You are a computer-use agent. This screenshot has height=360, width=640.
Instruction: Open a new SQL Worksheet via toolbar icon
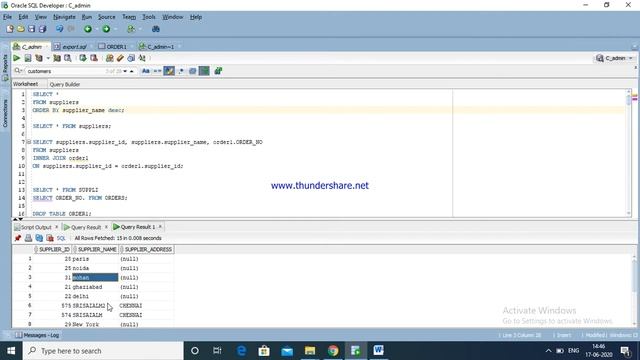[131, 29]
